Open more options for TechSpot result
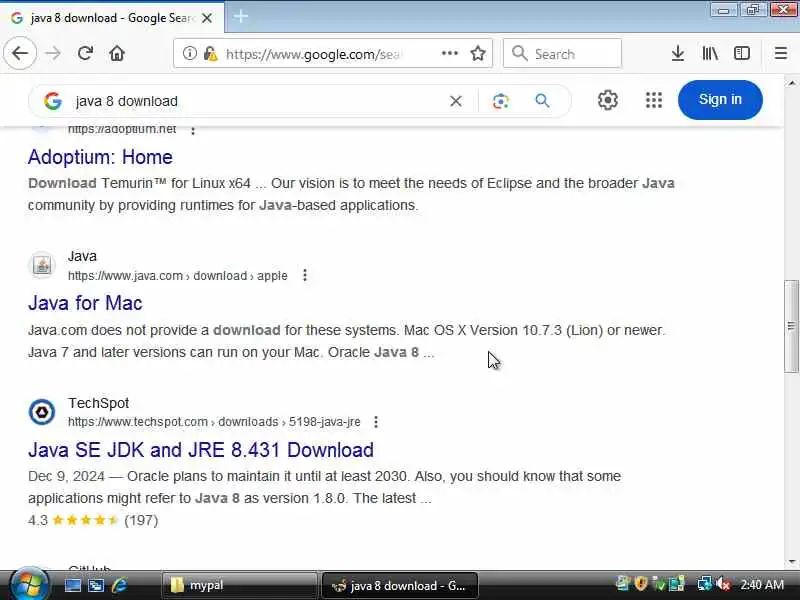 coord(376,422)
